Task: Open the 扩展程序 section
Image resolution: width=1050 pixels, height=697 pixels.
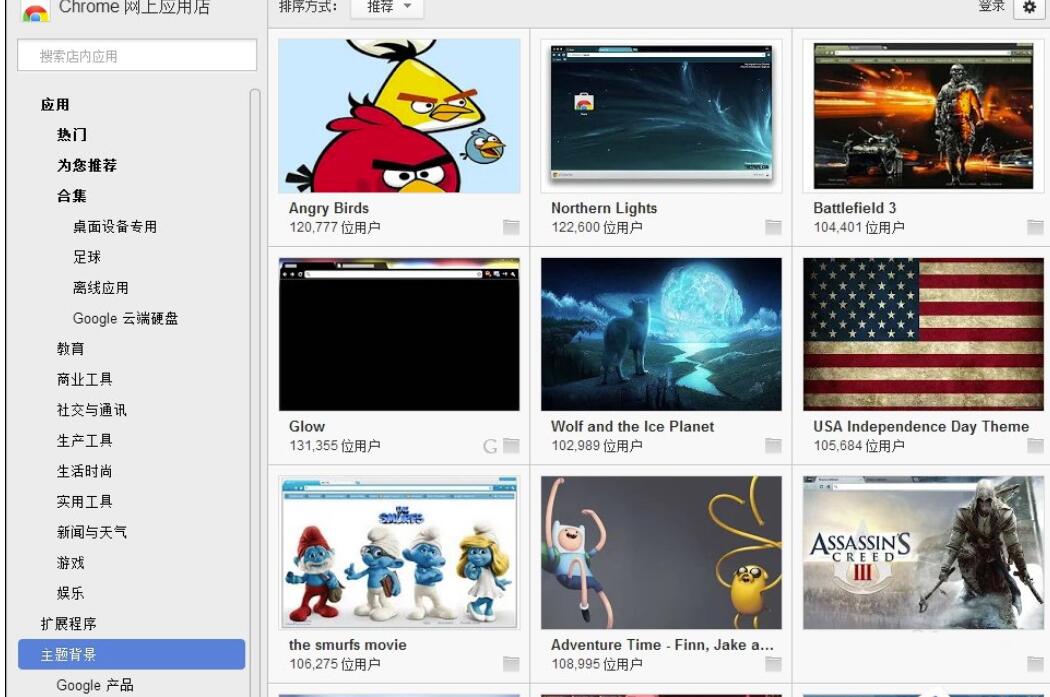Action: pos(68,624)
